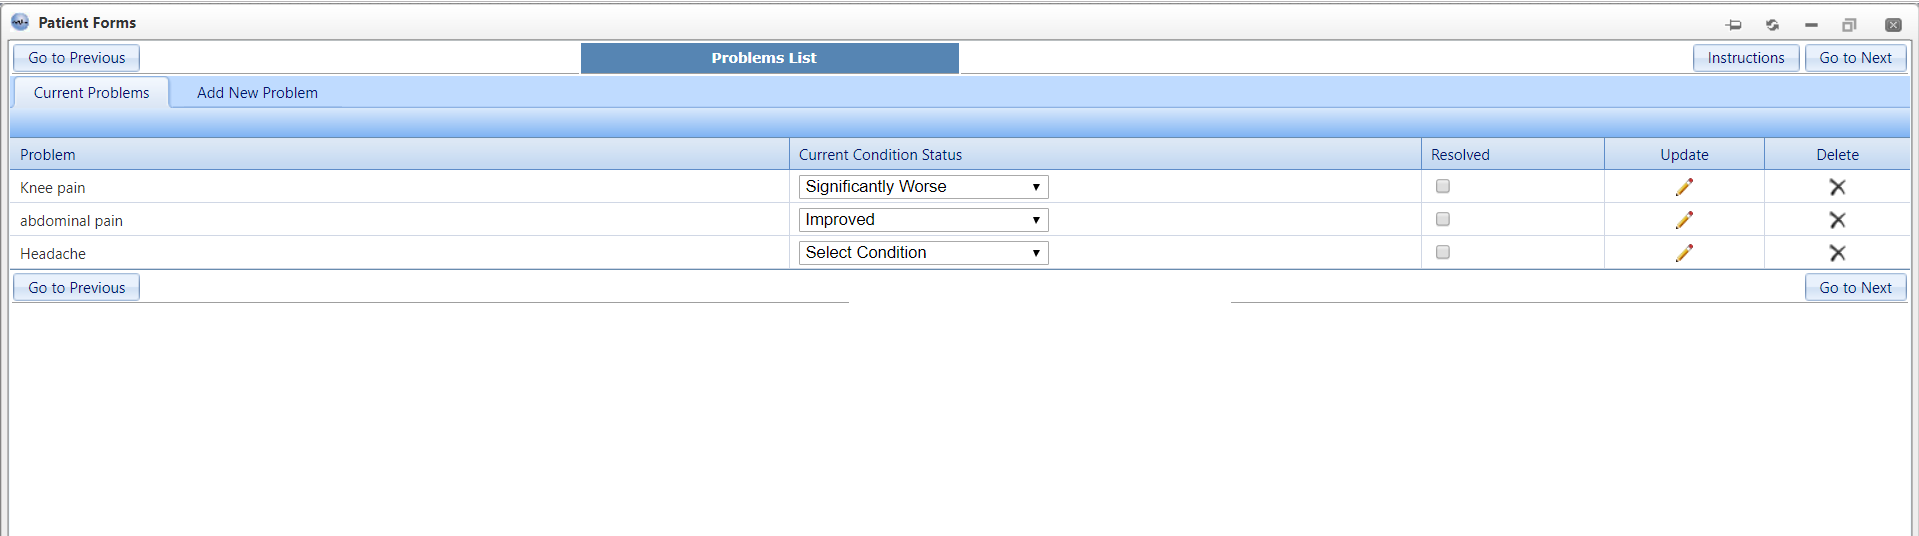The width and height of the screenshot is (1919, 536).
Task: Remove the Headache problem with X icon
Action: pyautogui.click(x=1837, y=253)
